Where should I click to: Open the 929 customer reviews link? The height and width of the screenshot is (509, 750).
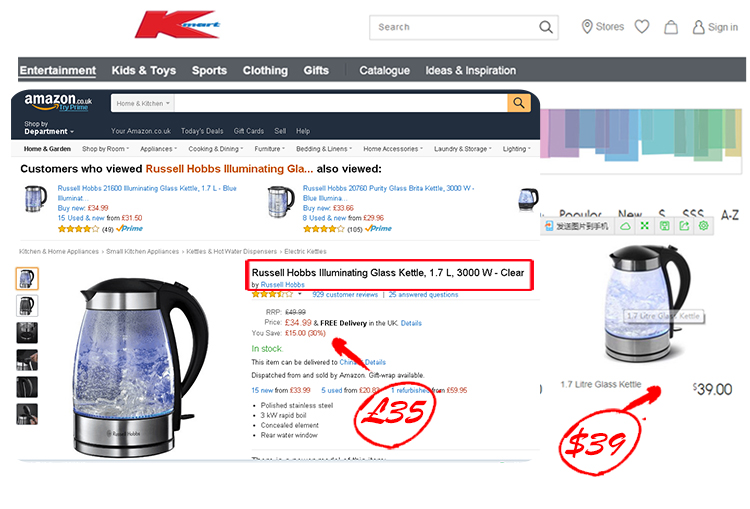345,295
